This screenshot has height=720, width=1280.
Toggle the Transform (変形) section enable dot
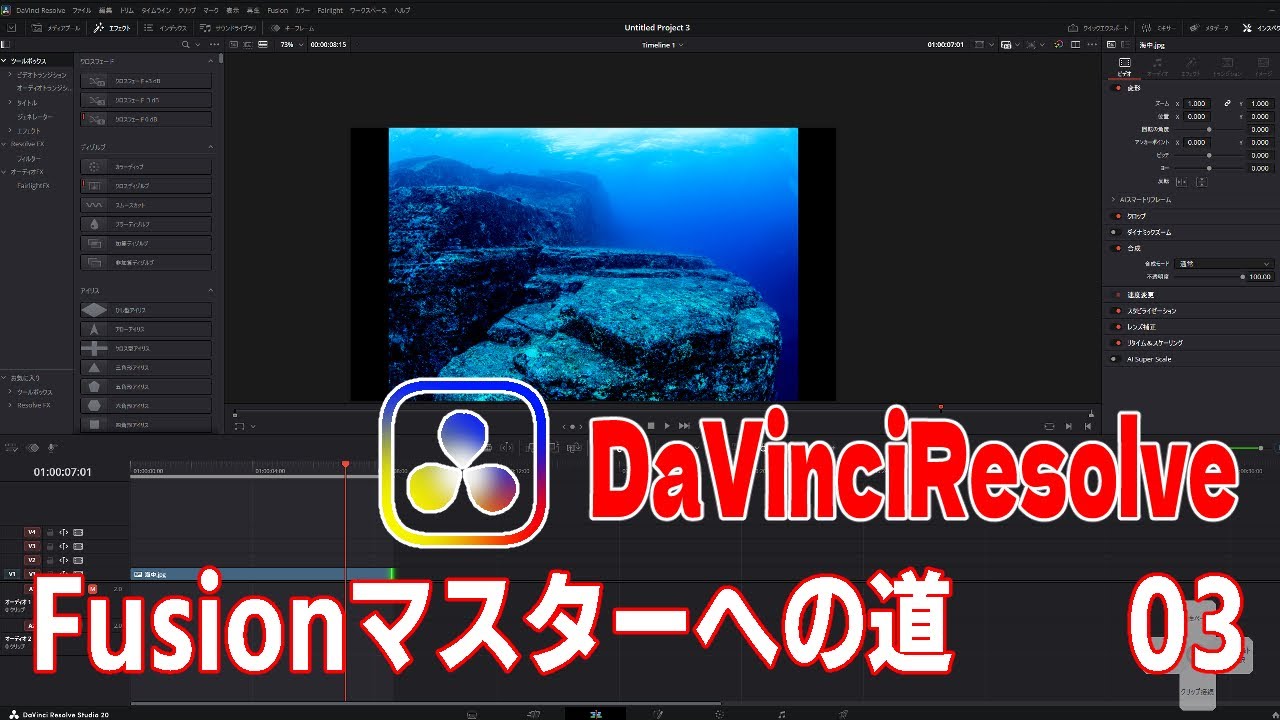(x=1117, y=88)
